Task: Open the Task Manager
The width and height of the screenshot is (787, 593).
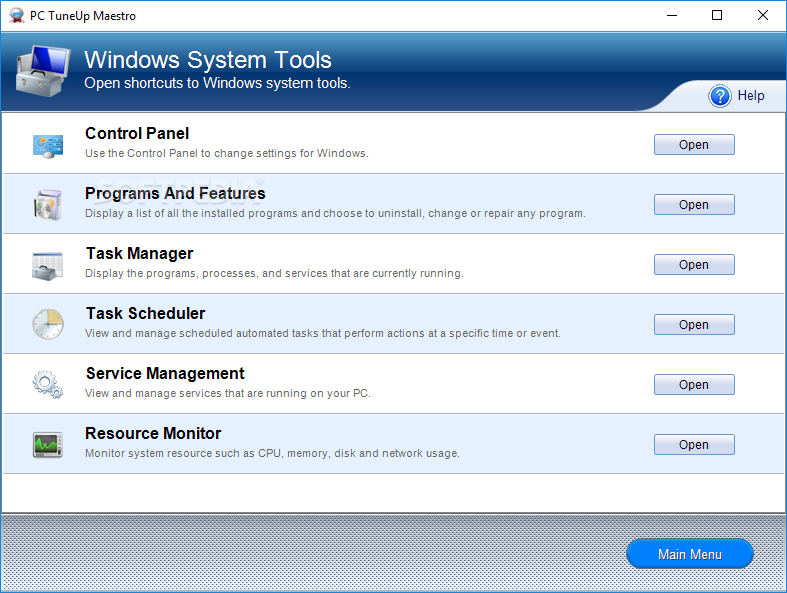Action: pyautogui.click(x=694, y=265)
